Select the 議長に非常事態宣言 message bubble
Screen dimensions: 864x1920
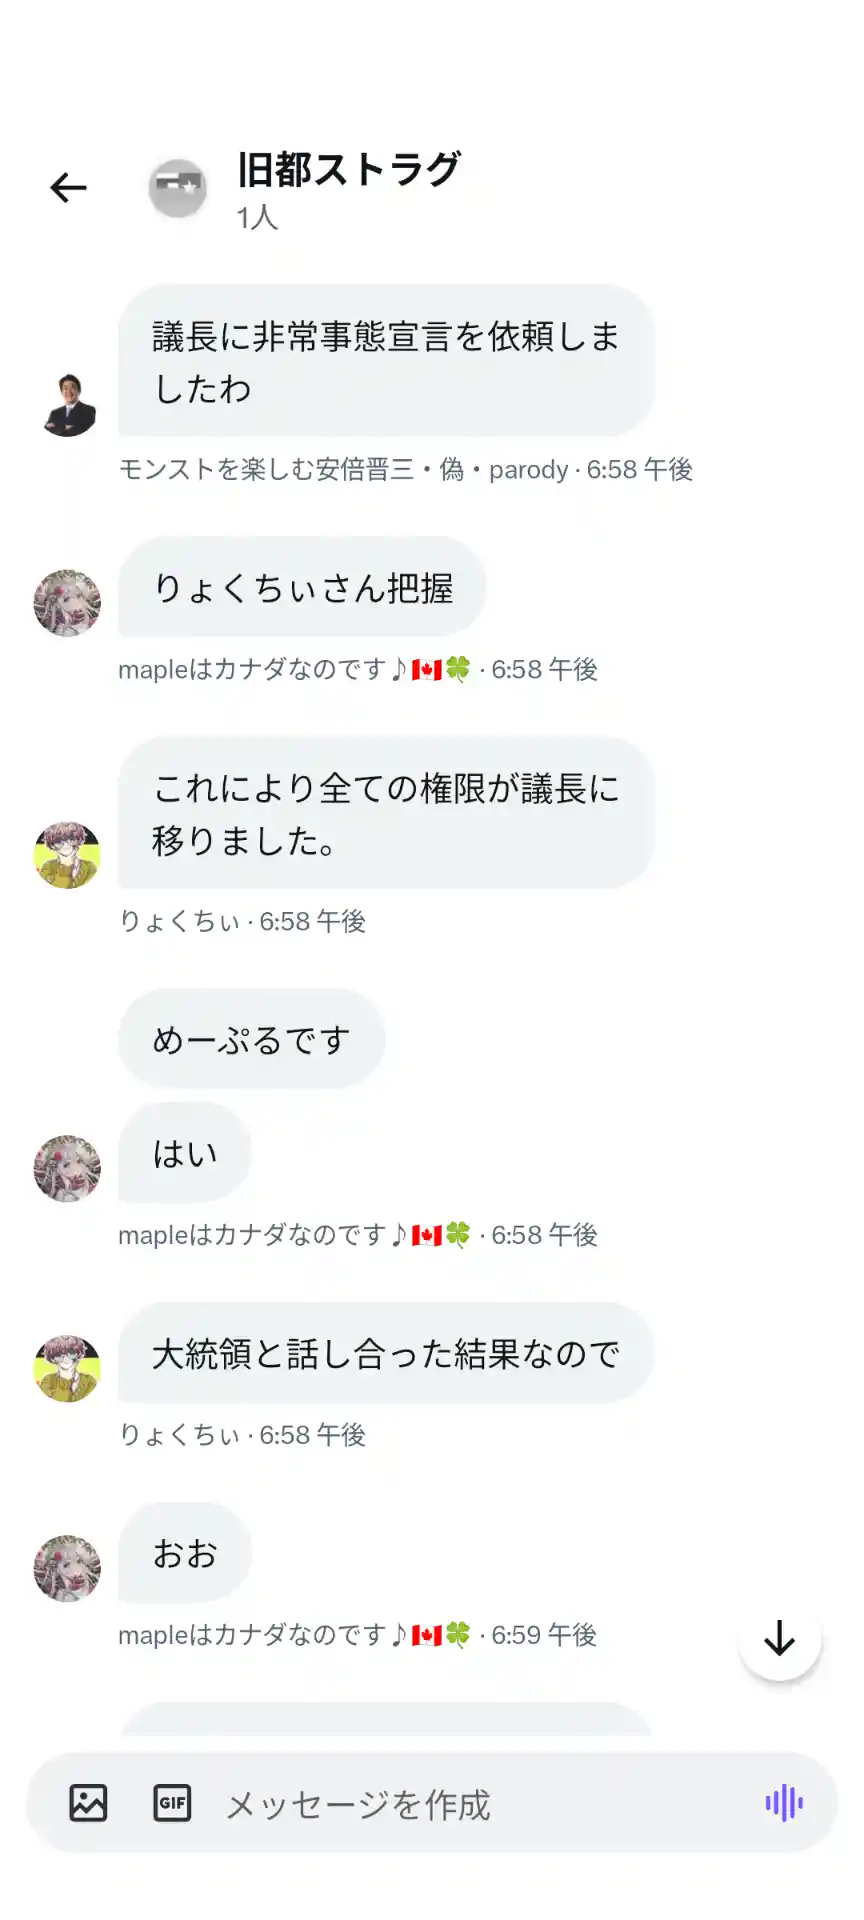point(386,361)
